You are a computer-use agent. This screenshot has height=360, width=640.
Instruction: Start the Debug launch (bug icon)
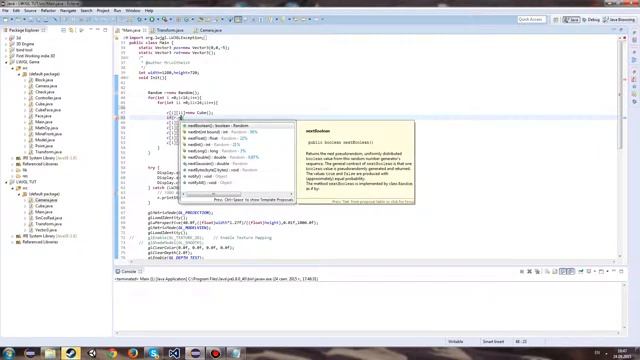tap(140, 19)
